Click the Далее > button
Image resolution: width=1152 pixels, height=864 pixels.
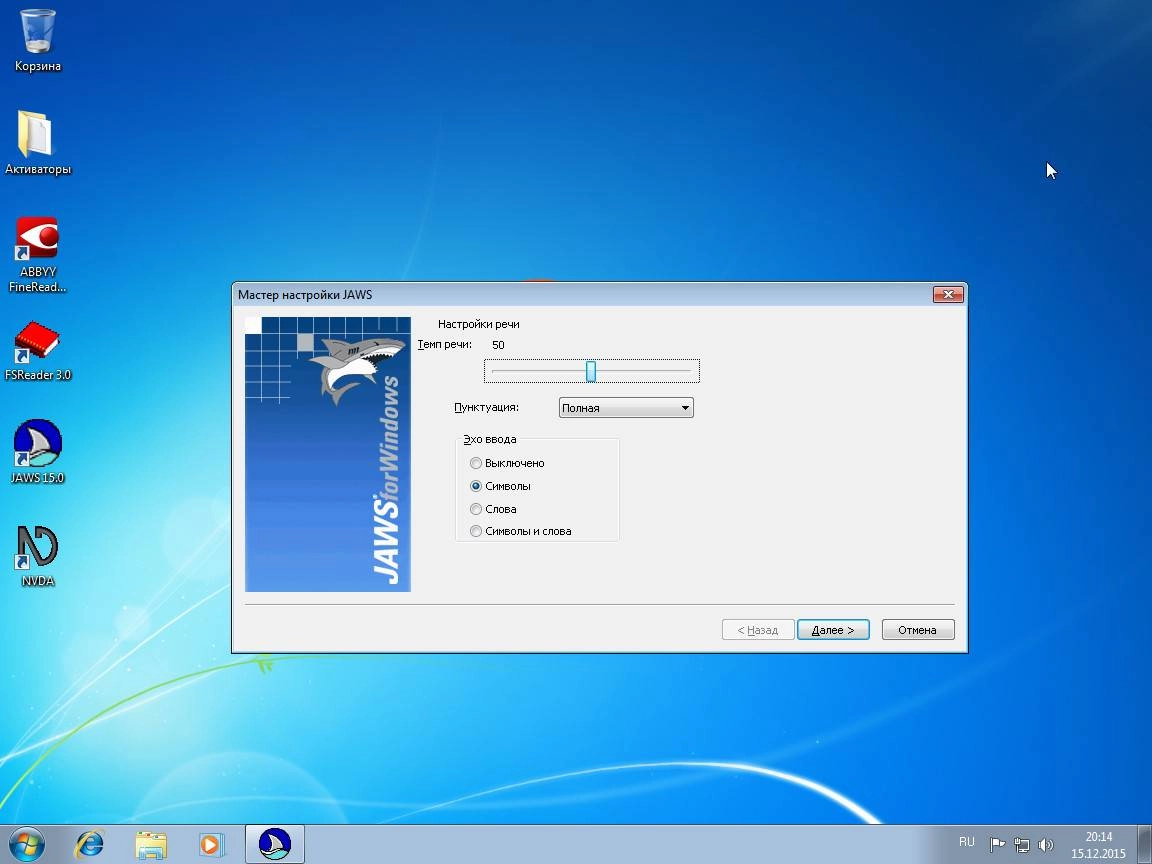[x=833, y=630]
